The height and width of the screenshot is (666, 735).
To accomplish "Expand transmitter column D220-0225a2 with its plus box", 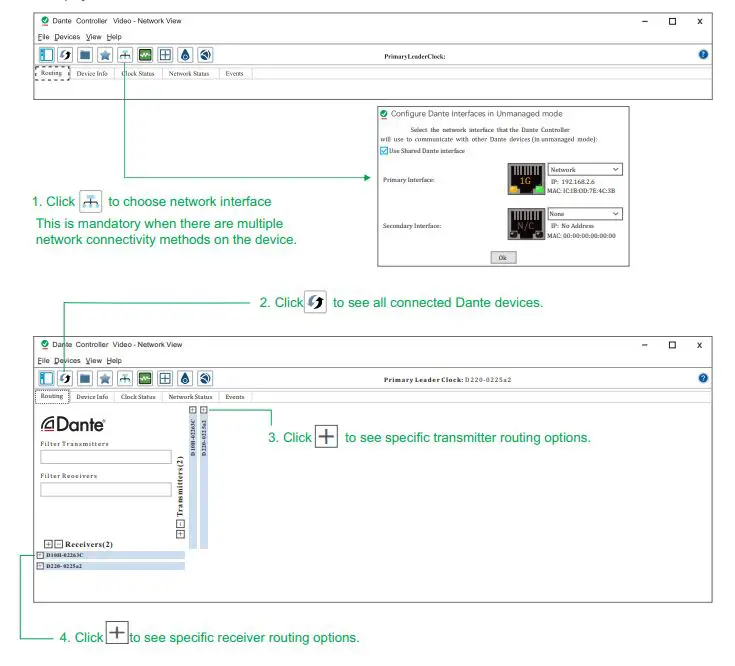I will (x=203, y=410).
